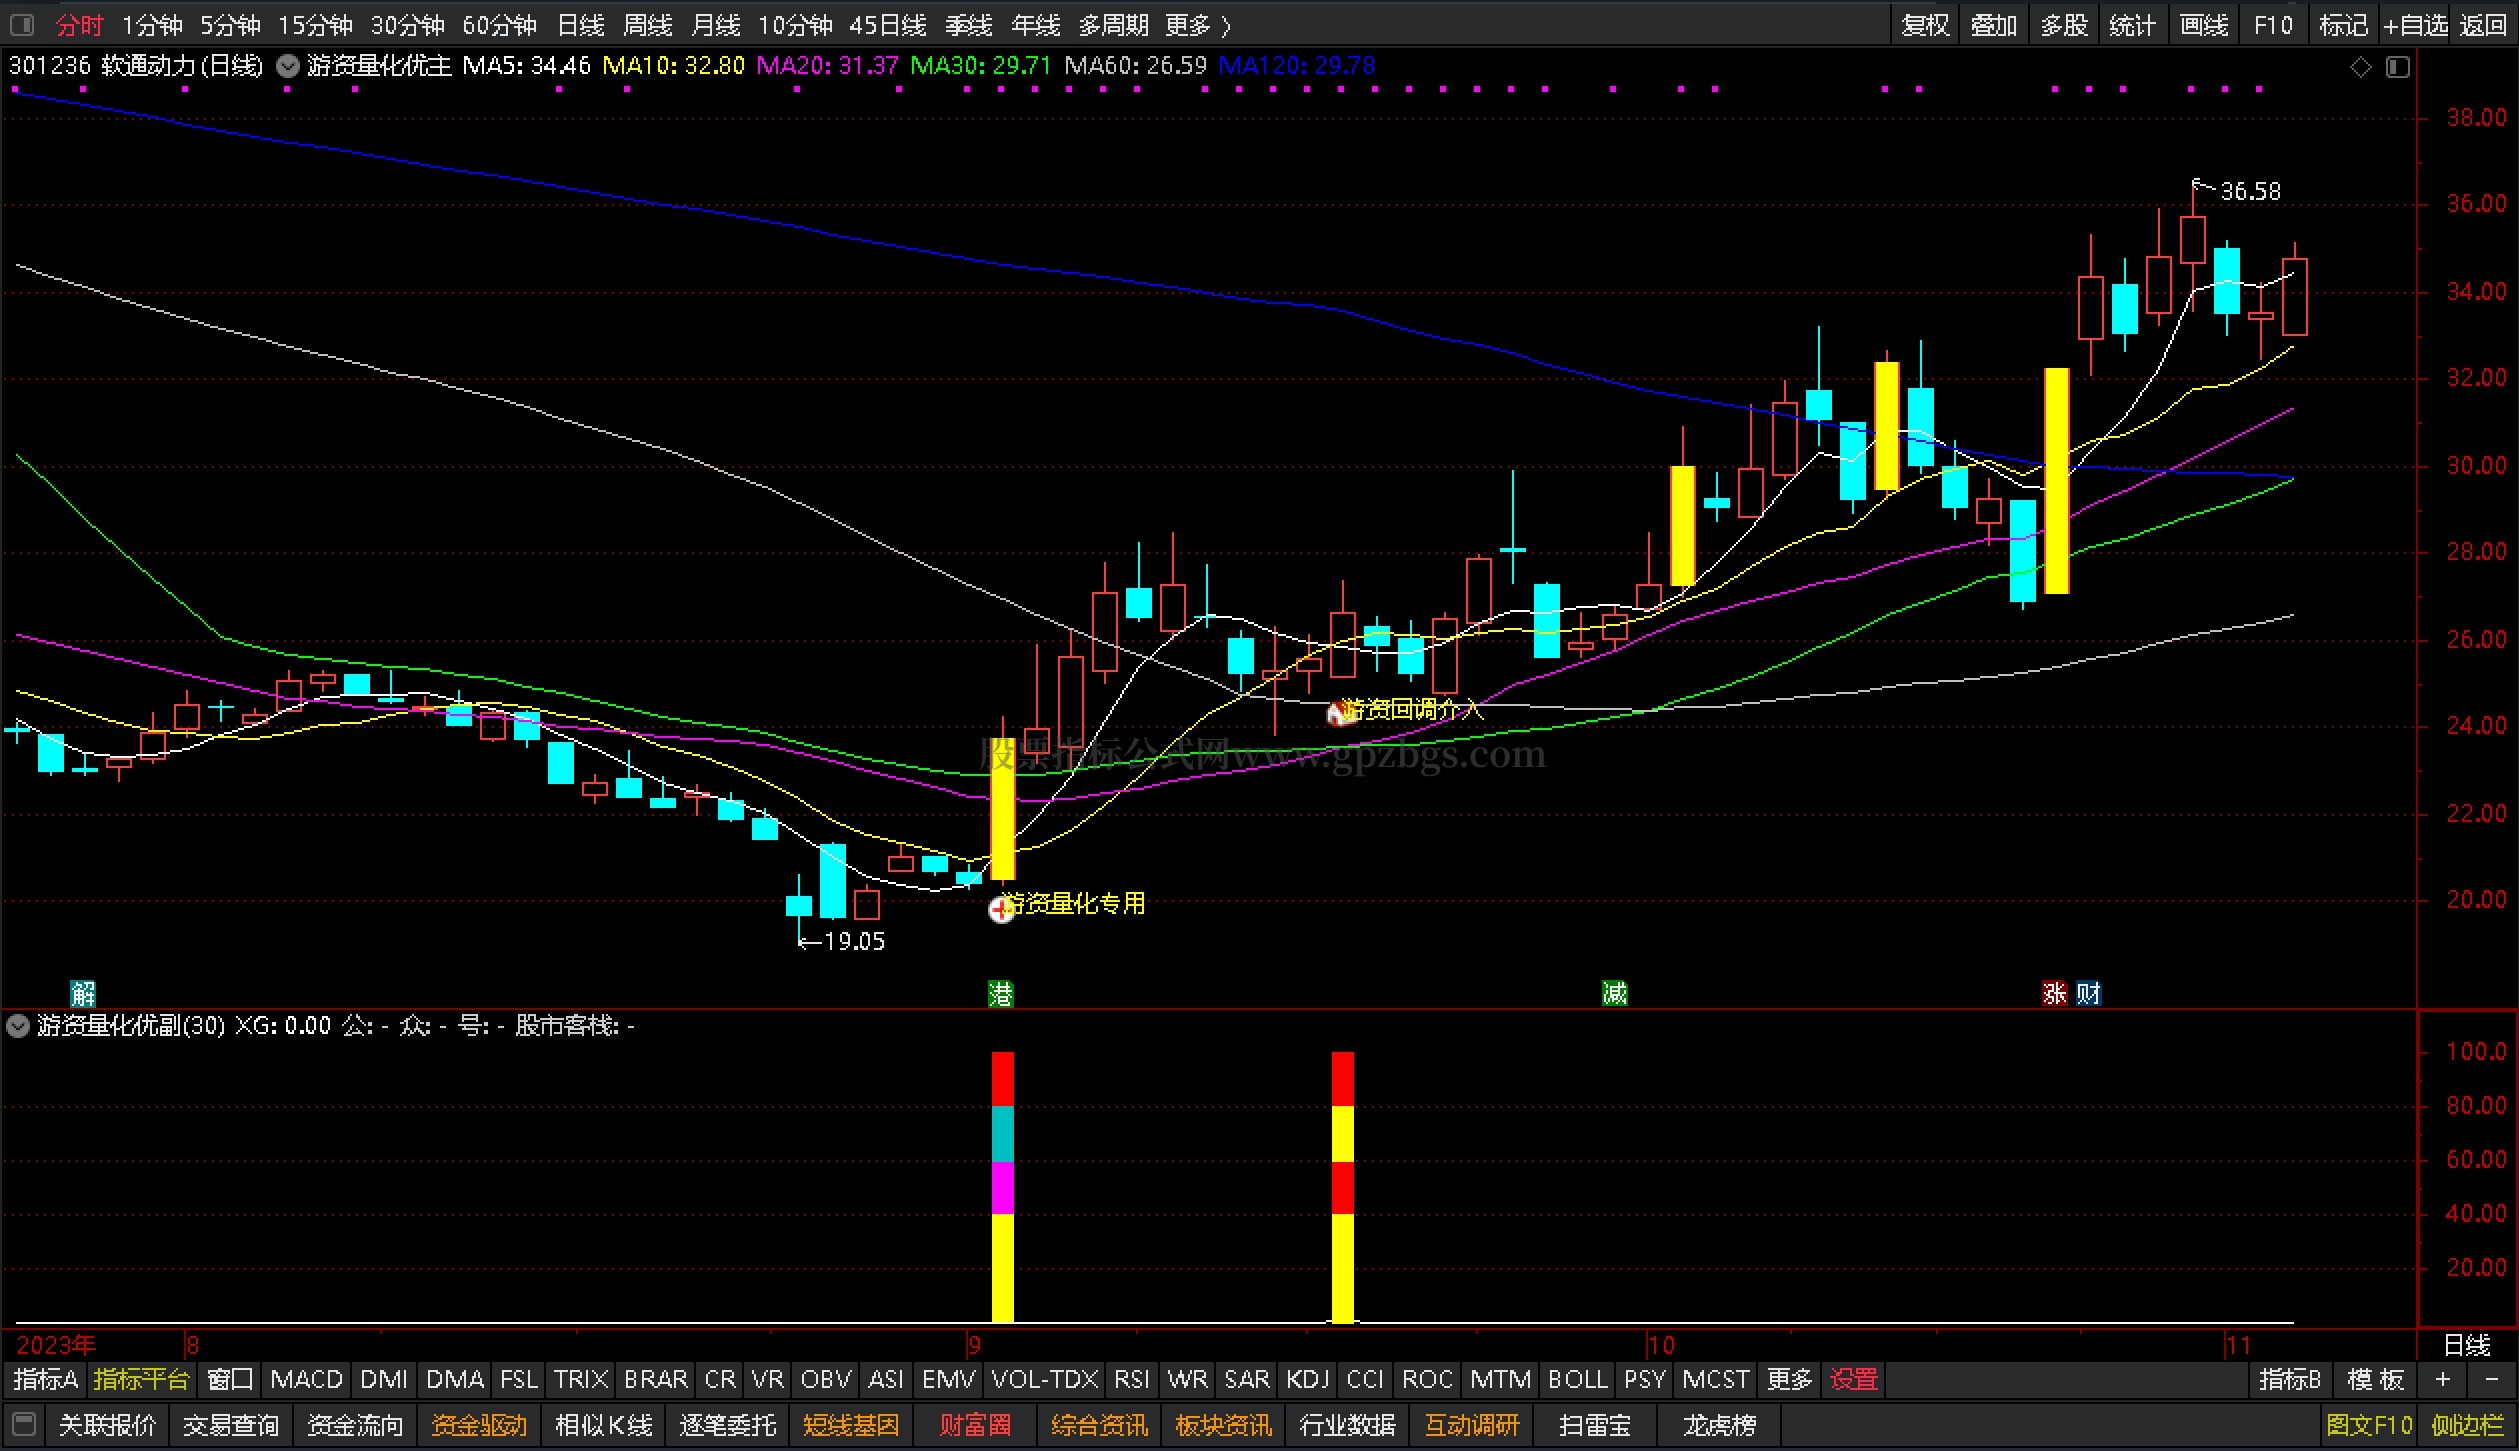
Task: Open 图文F10 link
Action: pyautogui.click(x=2369, y=1424)
